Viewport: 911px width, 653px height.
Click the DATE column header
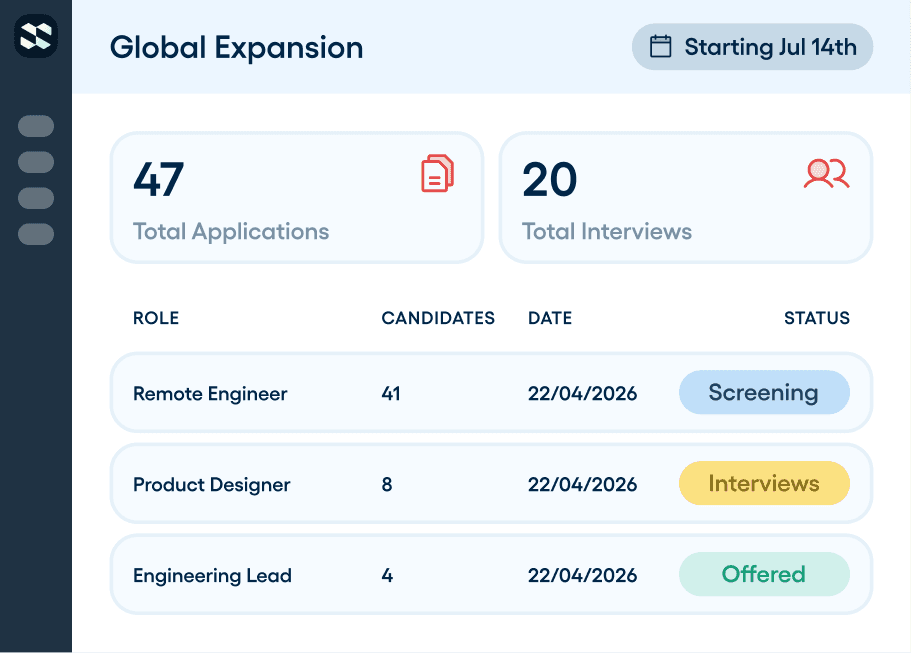point(550,318)
